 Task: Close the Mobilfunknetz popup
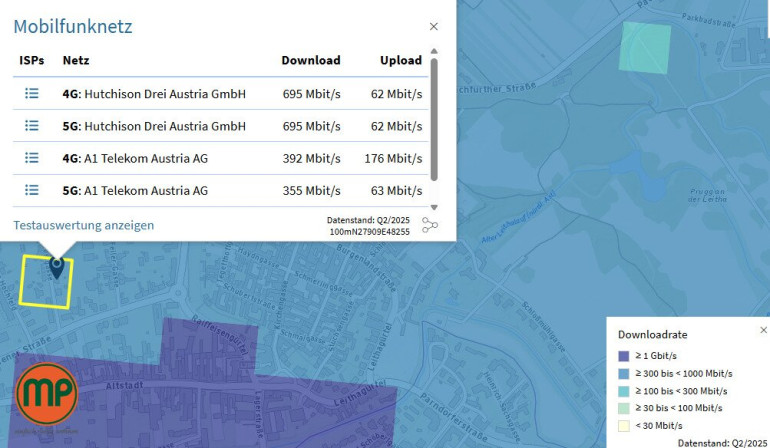click(x=433, y=27)
